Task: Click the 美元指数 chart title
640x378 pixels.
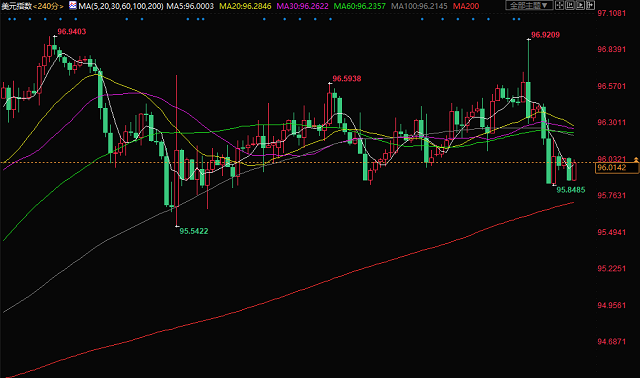Action: point(16,6)
